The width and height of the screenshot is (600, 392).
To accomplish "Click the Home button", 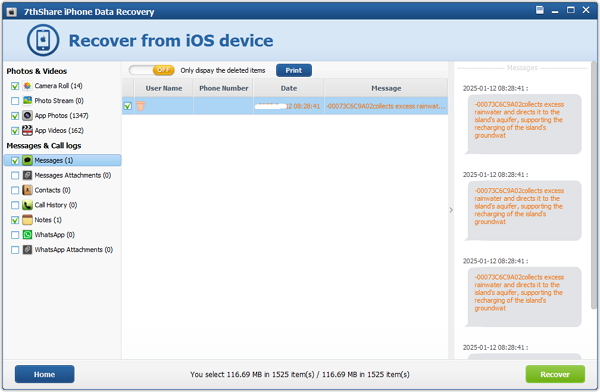I will [x=44, y=374].
